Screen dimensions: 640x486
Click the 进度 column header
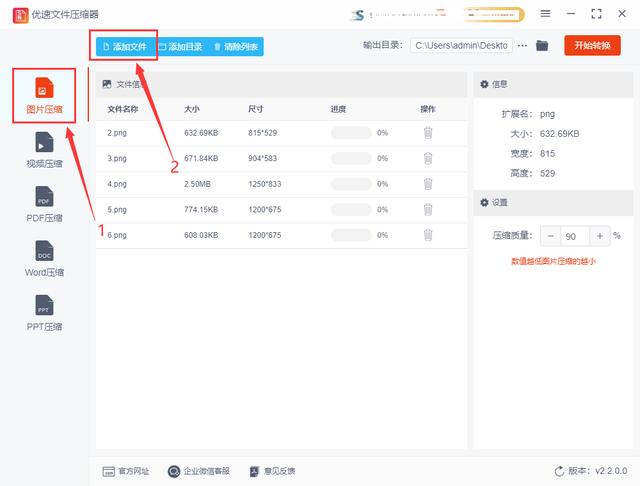338,109
